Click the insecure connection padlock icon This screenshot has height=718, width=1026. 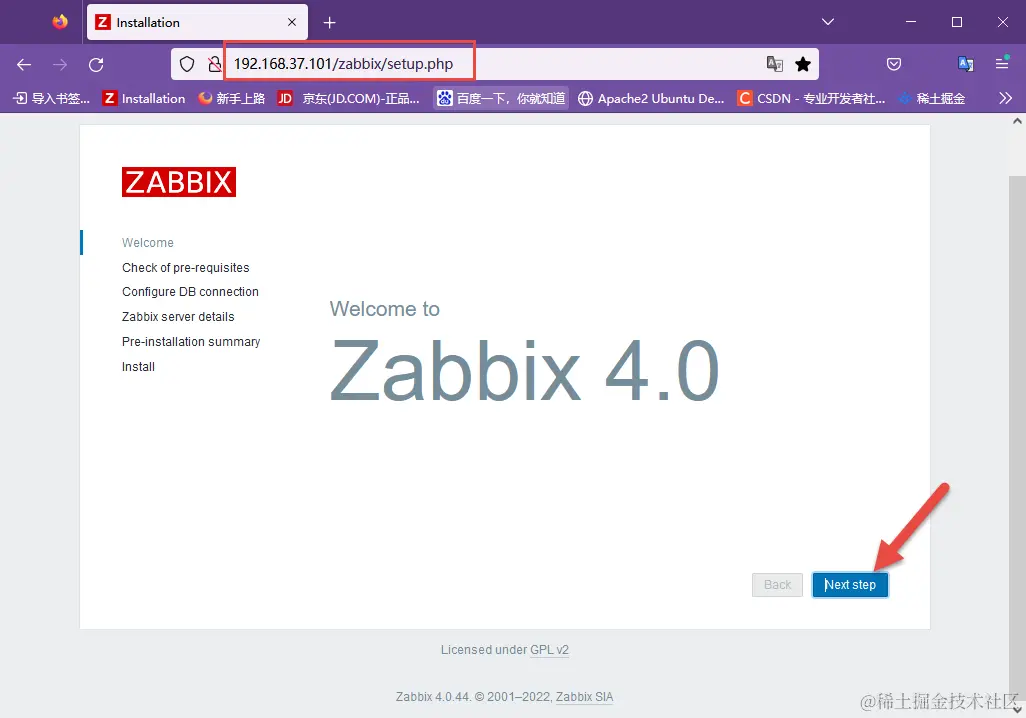[x=215, y=64]
